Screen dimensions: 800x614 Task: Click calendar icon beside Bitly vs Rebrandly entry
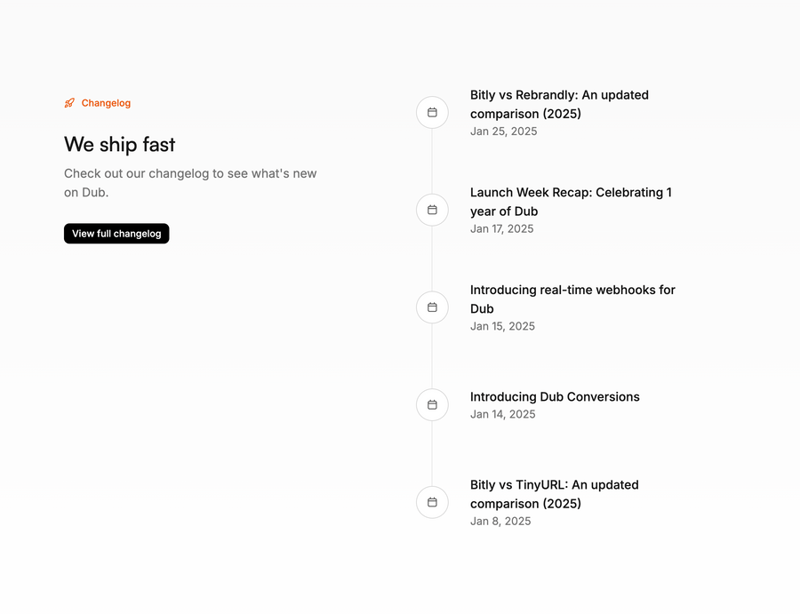(x=431, y=112)
